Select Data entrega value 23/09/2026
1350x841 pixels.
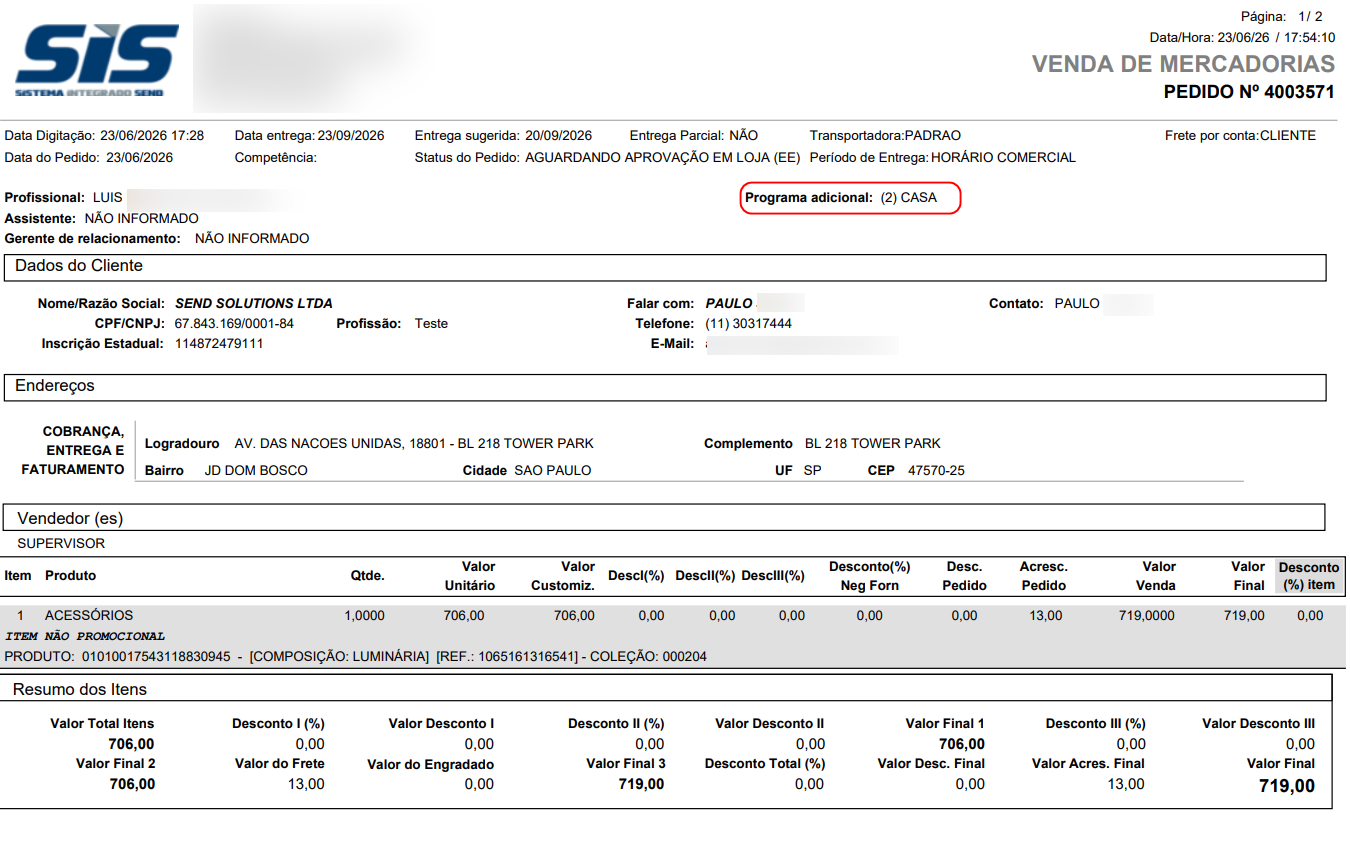pos(351,135)
